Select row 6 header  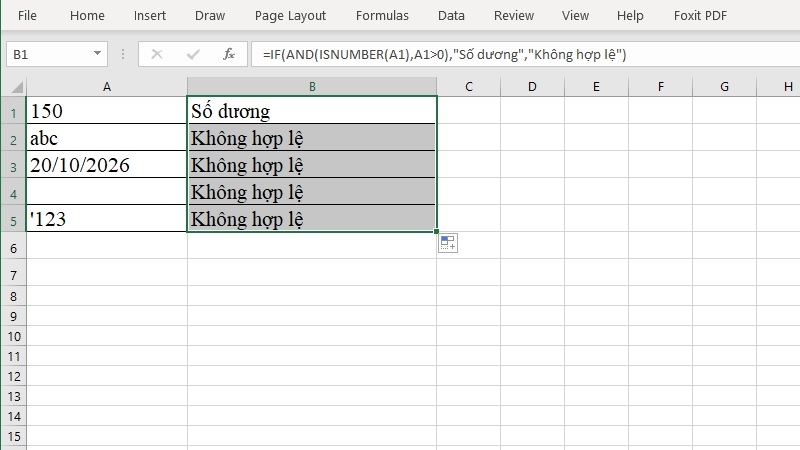pos(13,248)
